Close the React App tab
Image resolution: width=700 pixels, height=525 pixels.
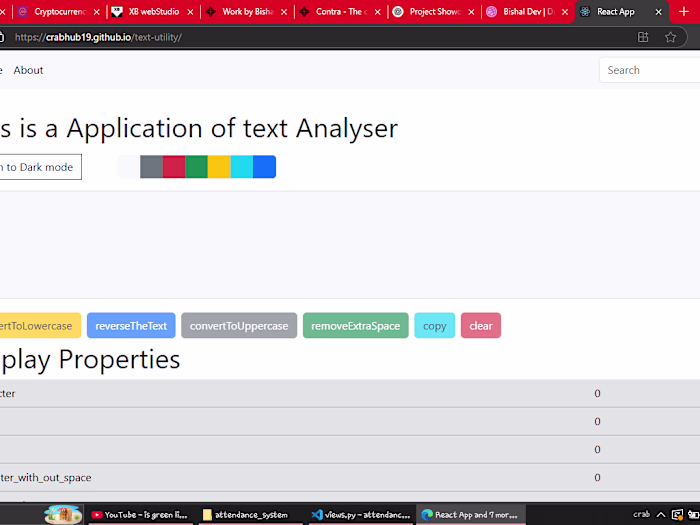click(658, 12)
